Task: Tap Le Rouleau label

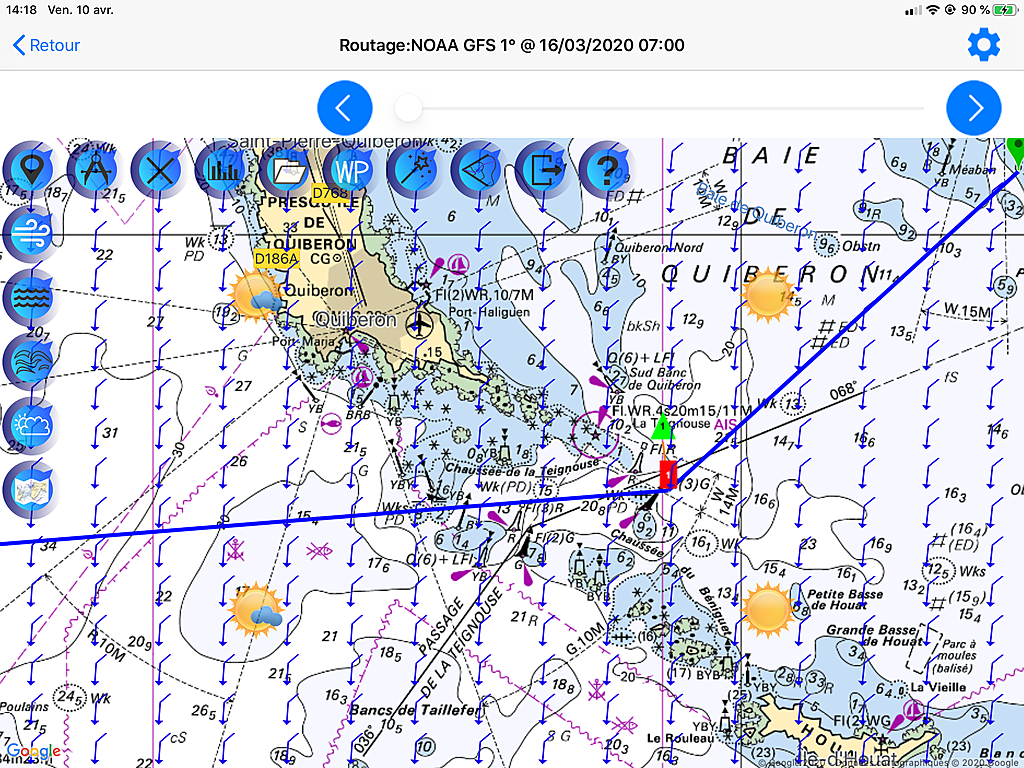Action: [x=680, y=738]
